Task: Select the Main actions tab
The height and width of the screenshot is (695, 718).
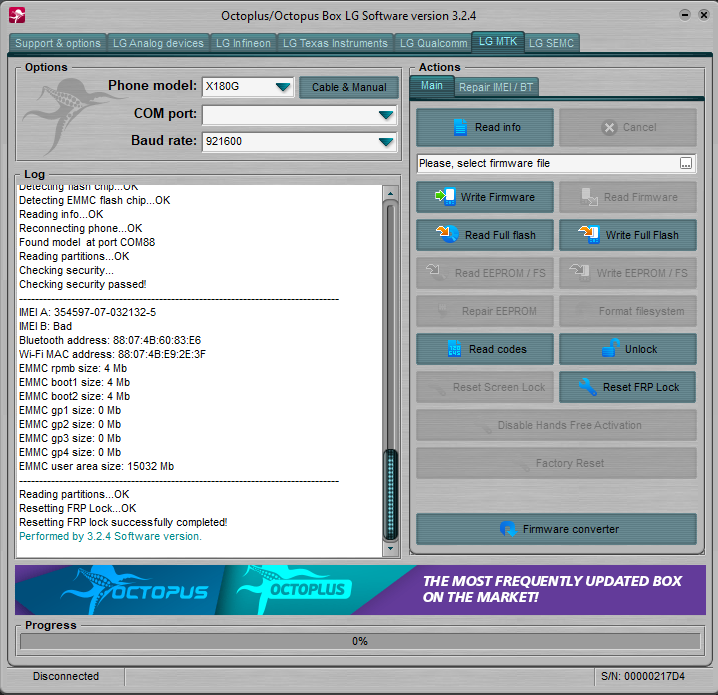Action: 431,86
